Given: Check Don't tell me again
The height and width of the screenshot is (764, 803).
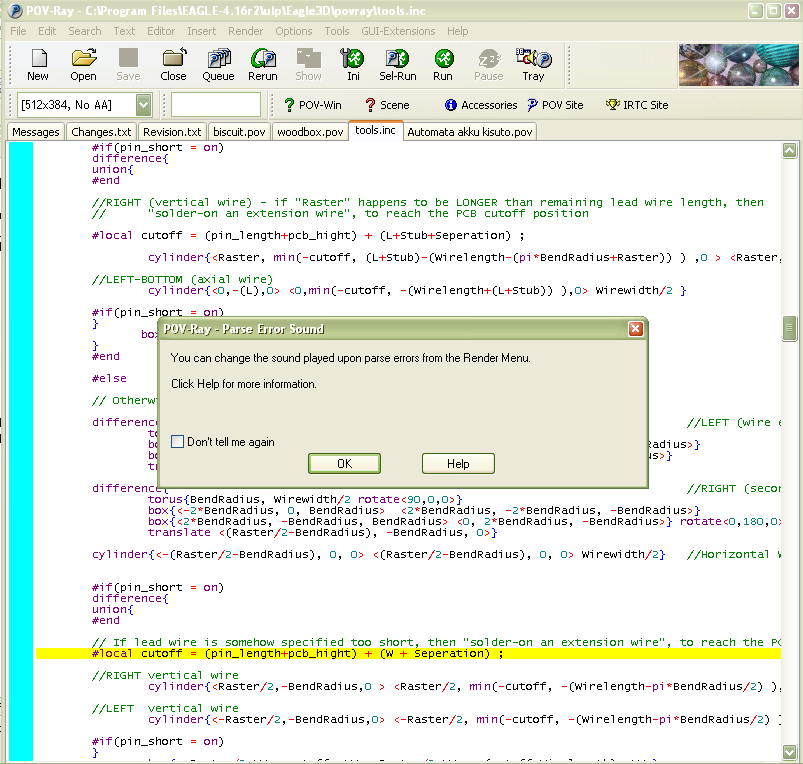Looking at the screenshot, I should 177,441.
